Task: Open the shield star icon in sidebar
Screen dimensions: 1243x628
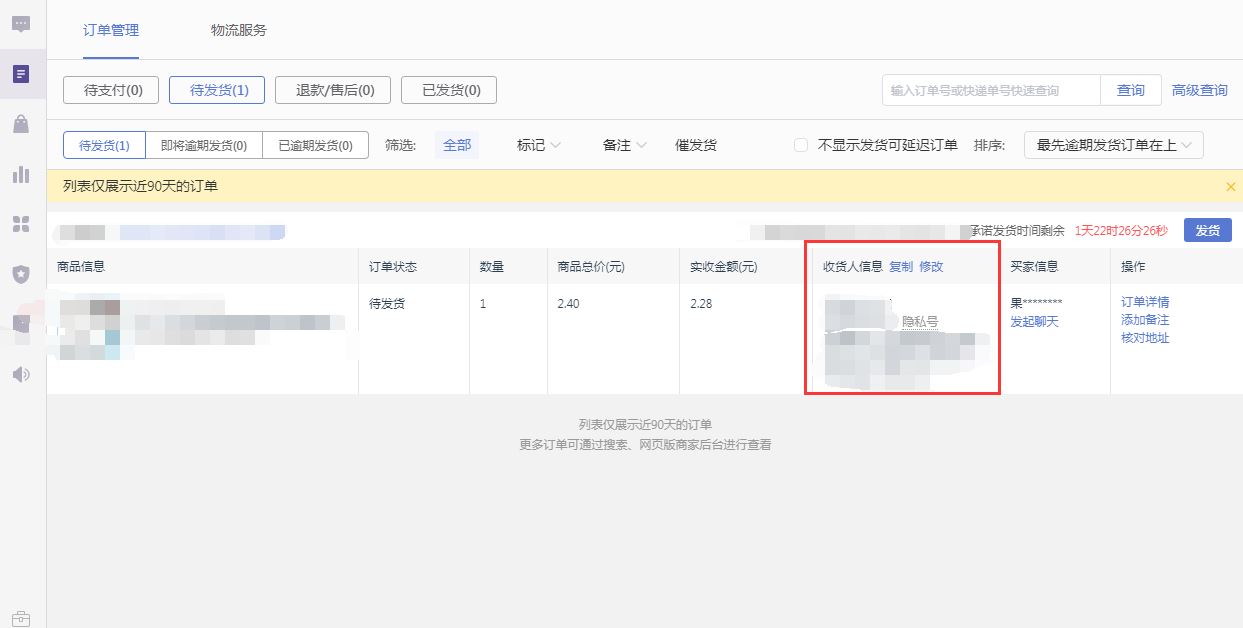Action: [x=21, y=274]
